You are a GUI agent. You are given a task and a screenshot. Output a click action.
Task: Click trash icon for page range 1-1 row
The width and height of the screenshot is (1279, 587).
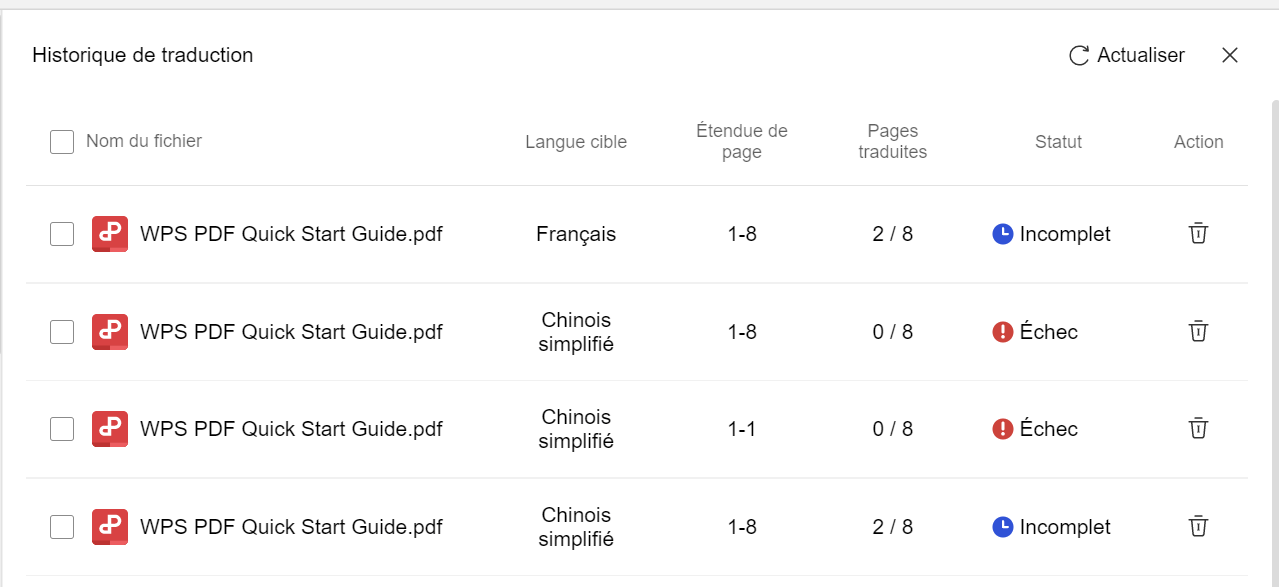[1198, 429]
